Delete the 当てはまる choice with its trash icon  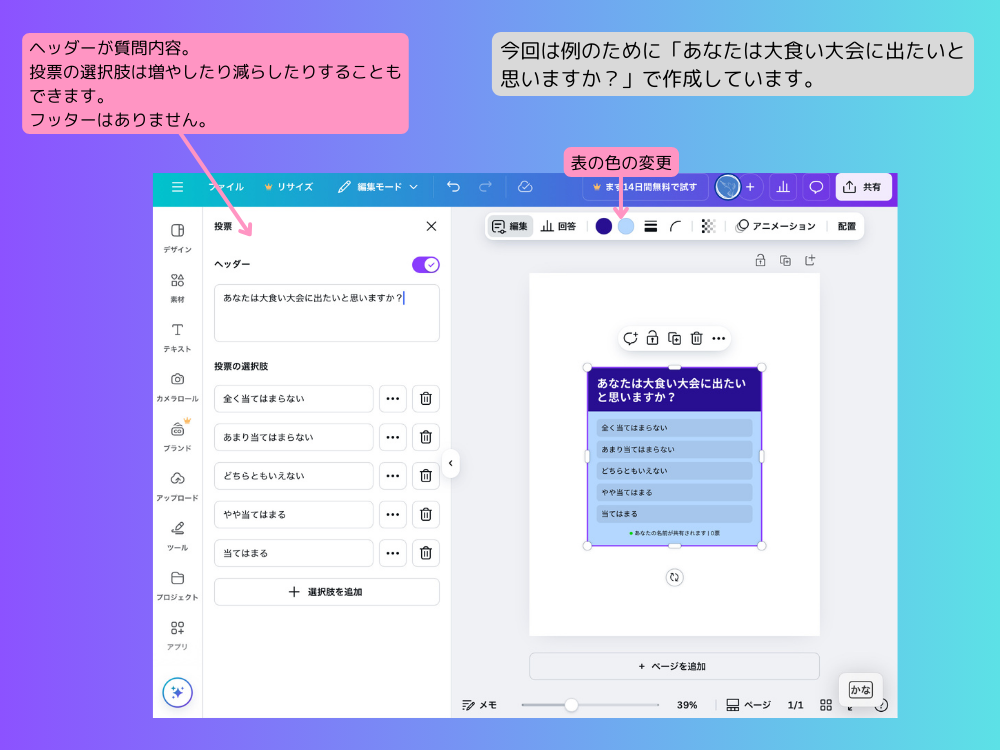pos(425,553)
